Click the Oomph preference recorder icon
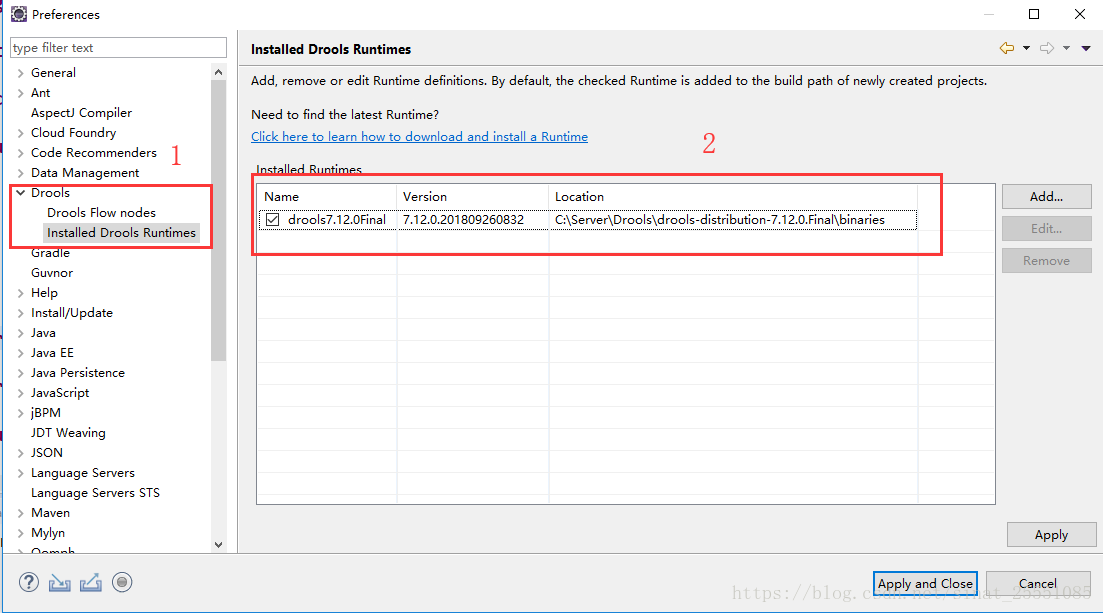This screenshot has height=613, width=1103. click(x=122, y=582)
